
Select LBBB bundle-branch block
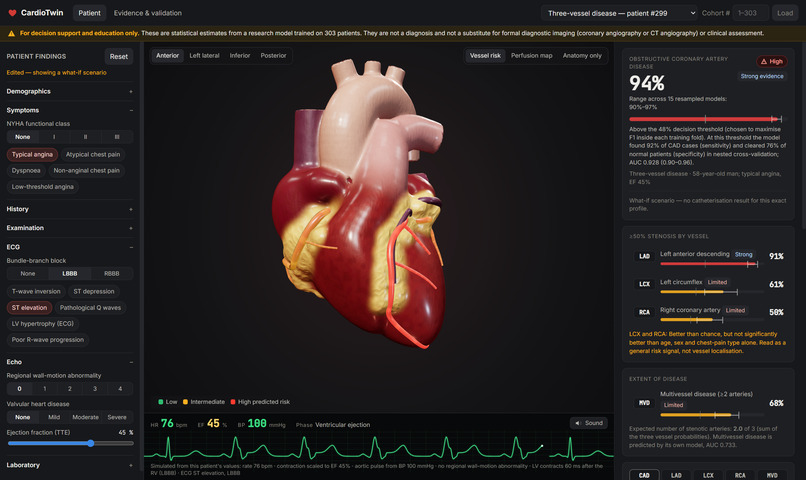[x=70, y=273]
